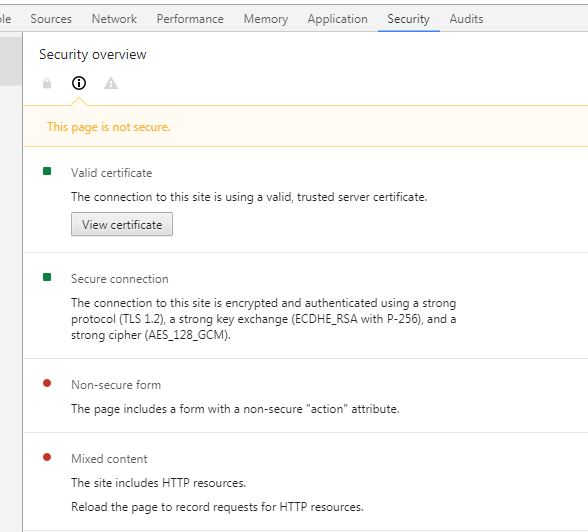Open the Performance tab

tap(190, 19)
